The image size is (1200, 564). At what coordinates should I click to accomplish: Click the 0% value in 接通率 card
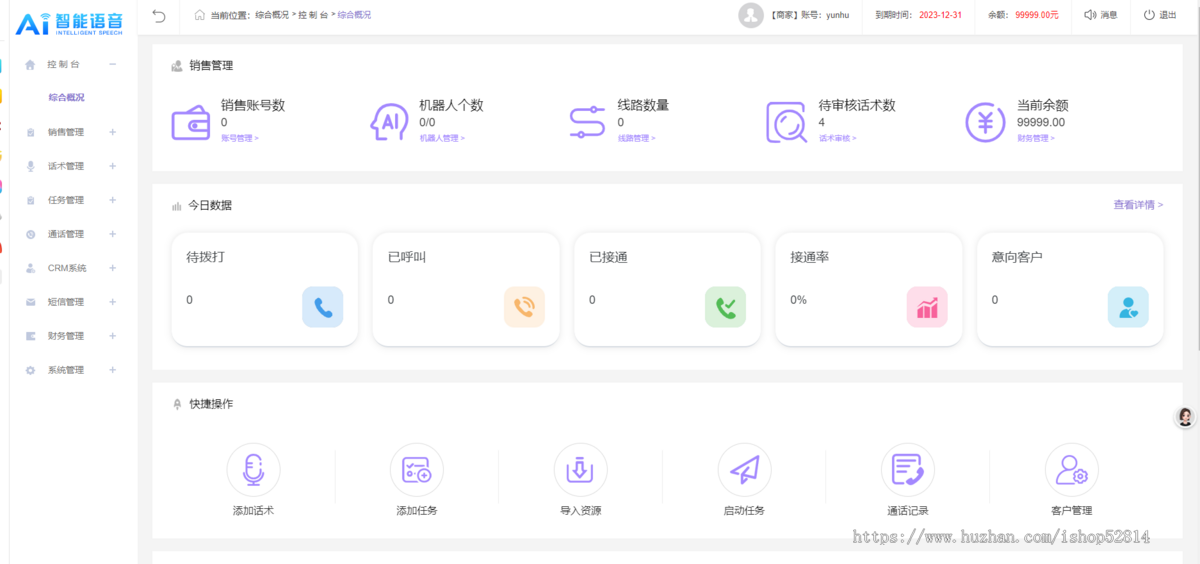pyautogui.click(x=798, y=300)
